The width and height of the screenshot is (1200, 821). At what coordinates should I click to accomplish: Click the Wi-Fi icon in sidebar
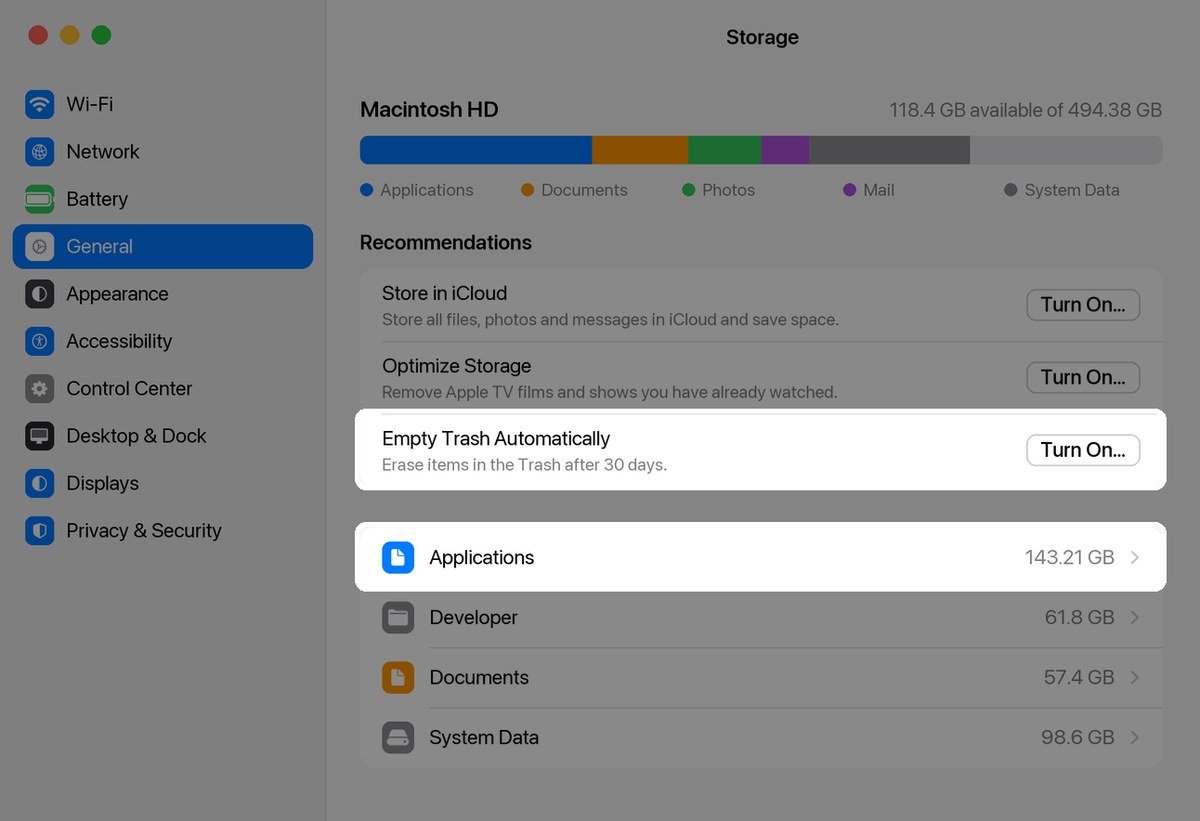(x=40, y=104)
